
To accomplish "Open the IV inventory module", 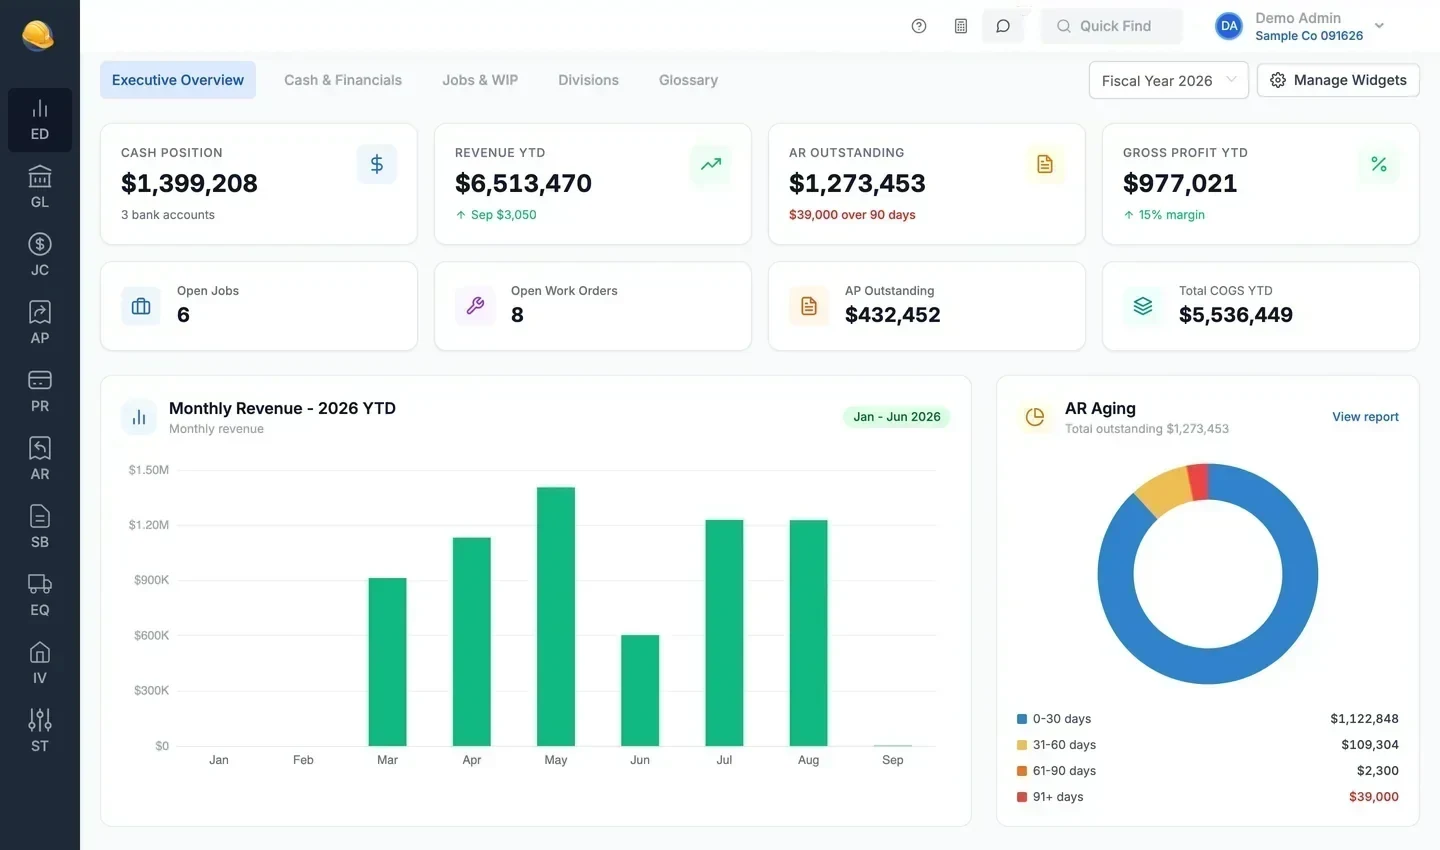I will click(40, 664).
